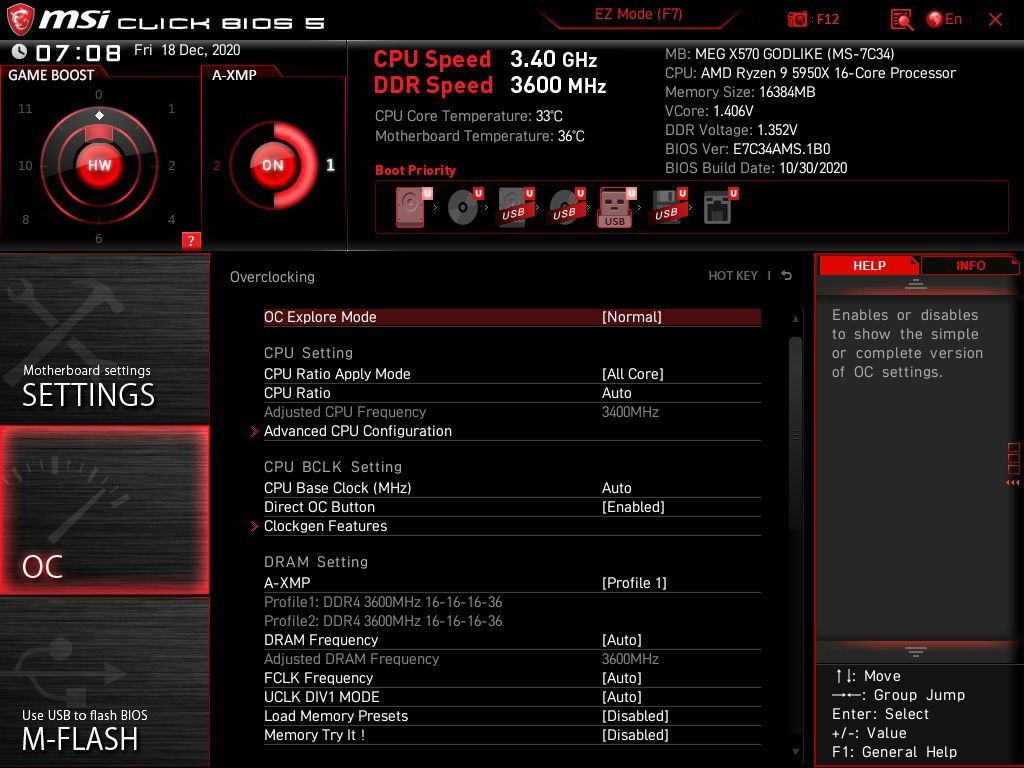The height and width of the screenshot is (768, 1024).
Task: Toggle the Game Boost HW knob
Action: point(99,165)
